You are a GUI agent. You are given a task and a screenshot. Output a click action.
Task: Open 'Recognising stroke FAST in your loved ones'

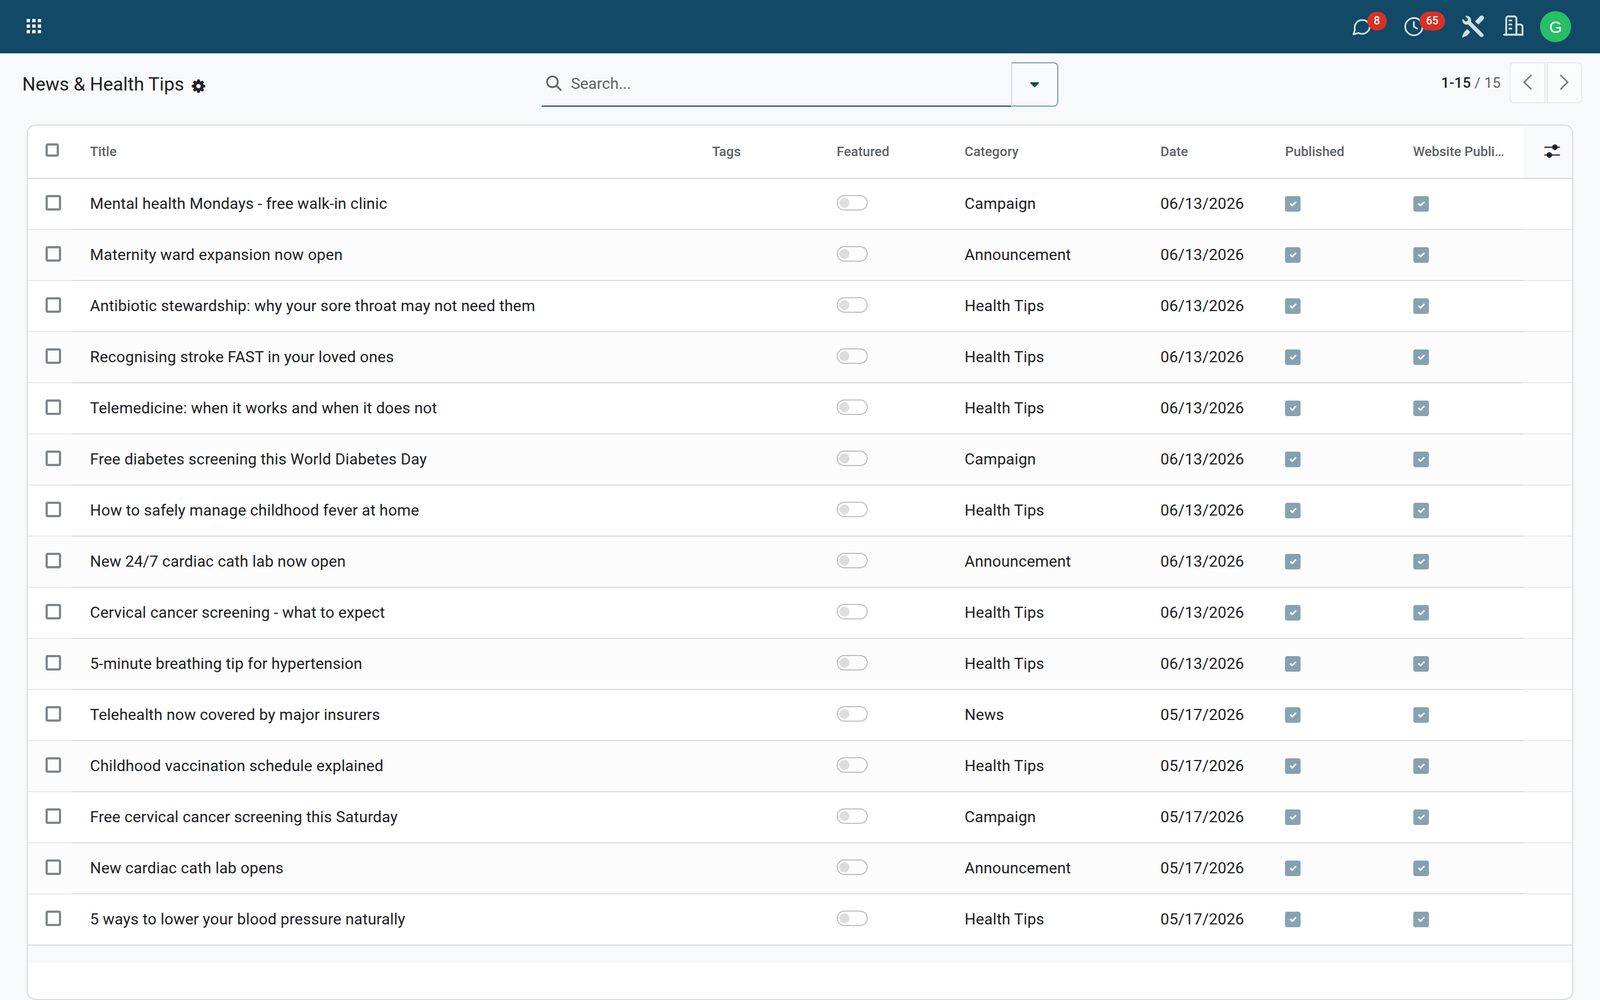[x=242, y=357]
